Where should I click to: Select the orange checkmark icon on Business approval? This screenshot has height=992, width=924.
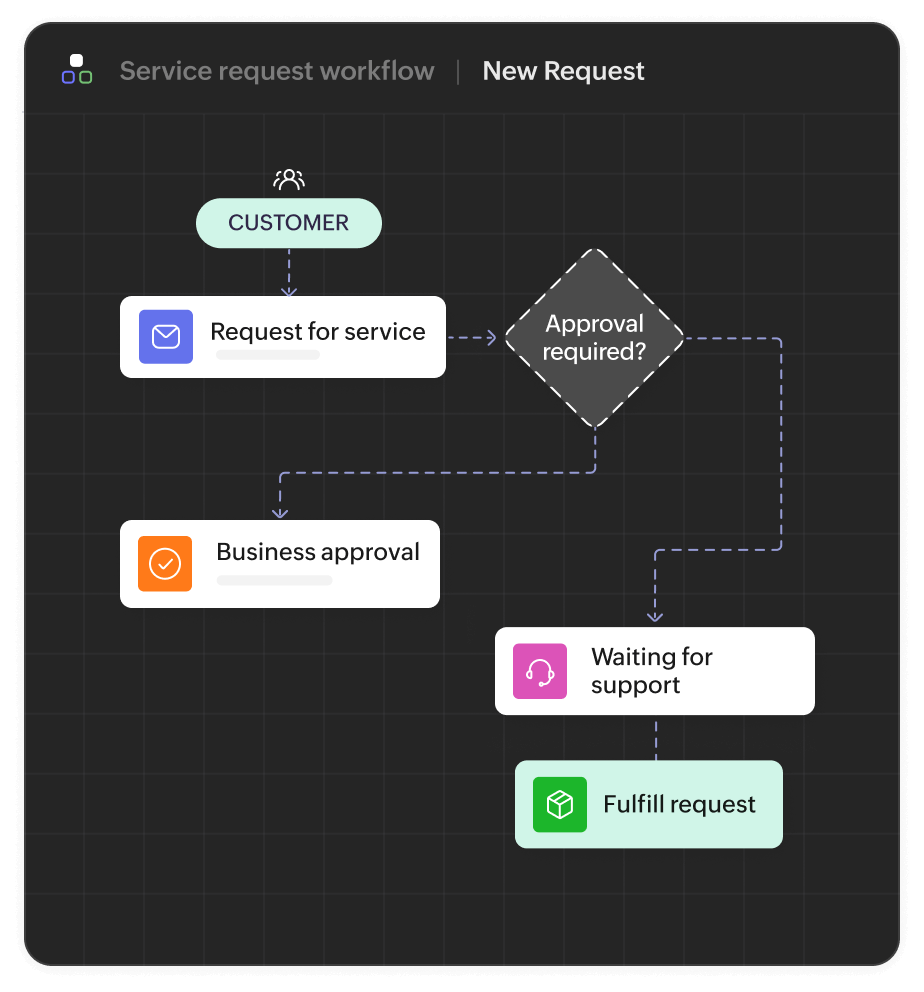(x=165, y=564)
